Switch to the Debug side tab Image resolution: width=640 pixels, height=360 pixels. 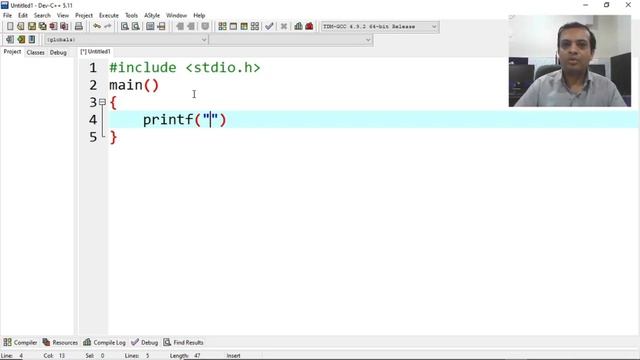[x=58, y=52]
